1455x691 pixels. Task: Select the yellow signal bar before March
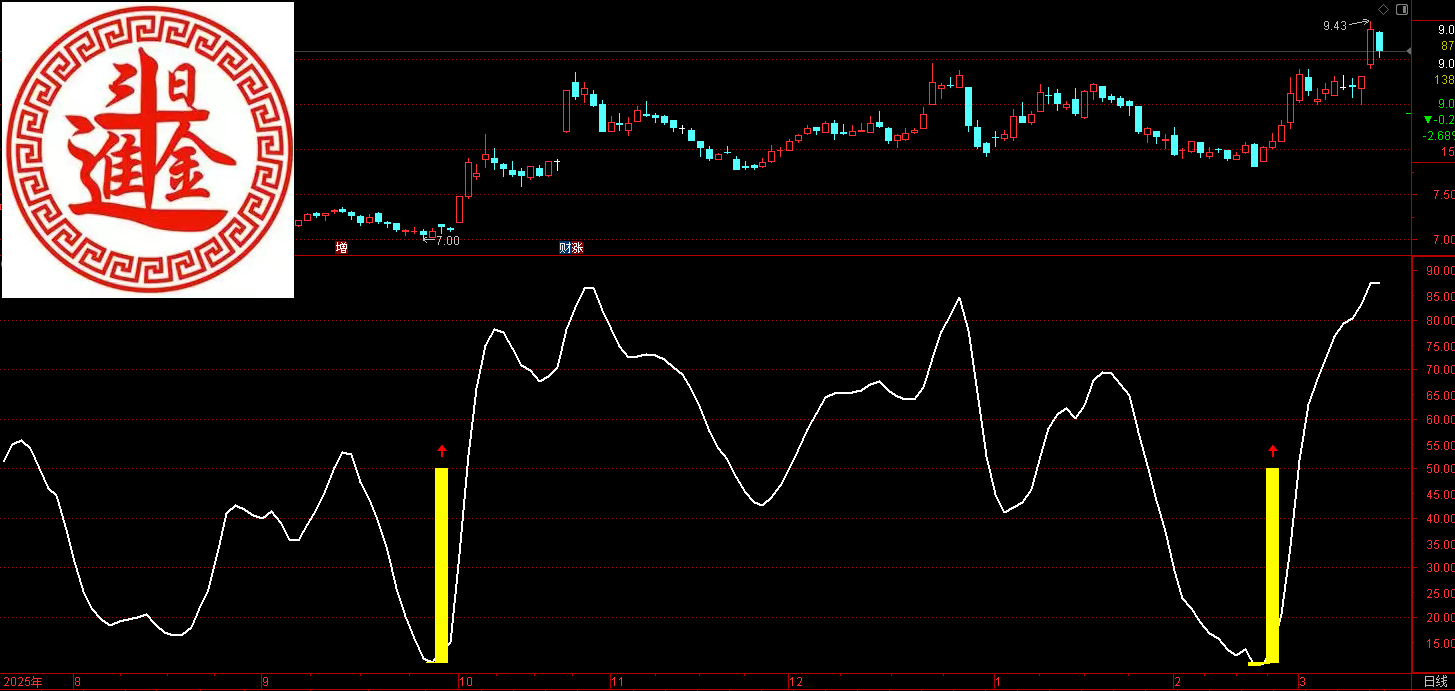coord(1273,565)
